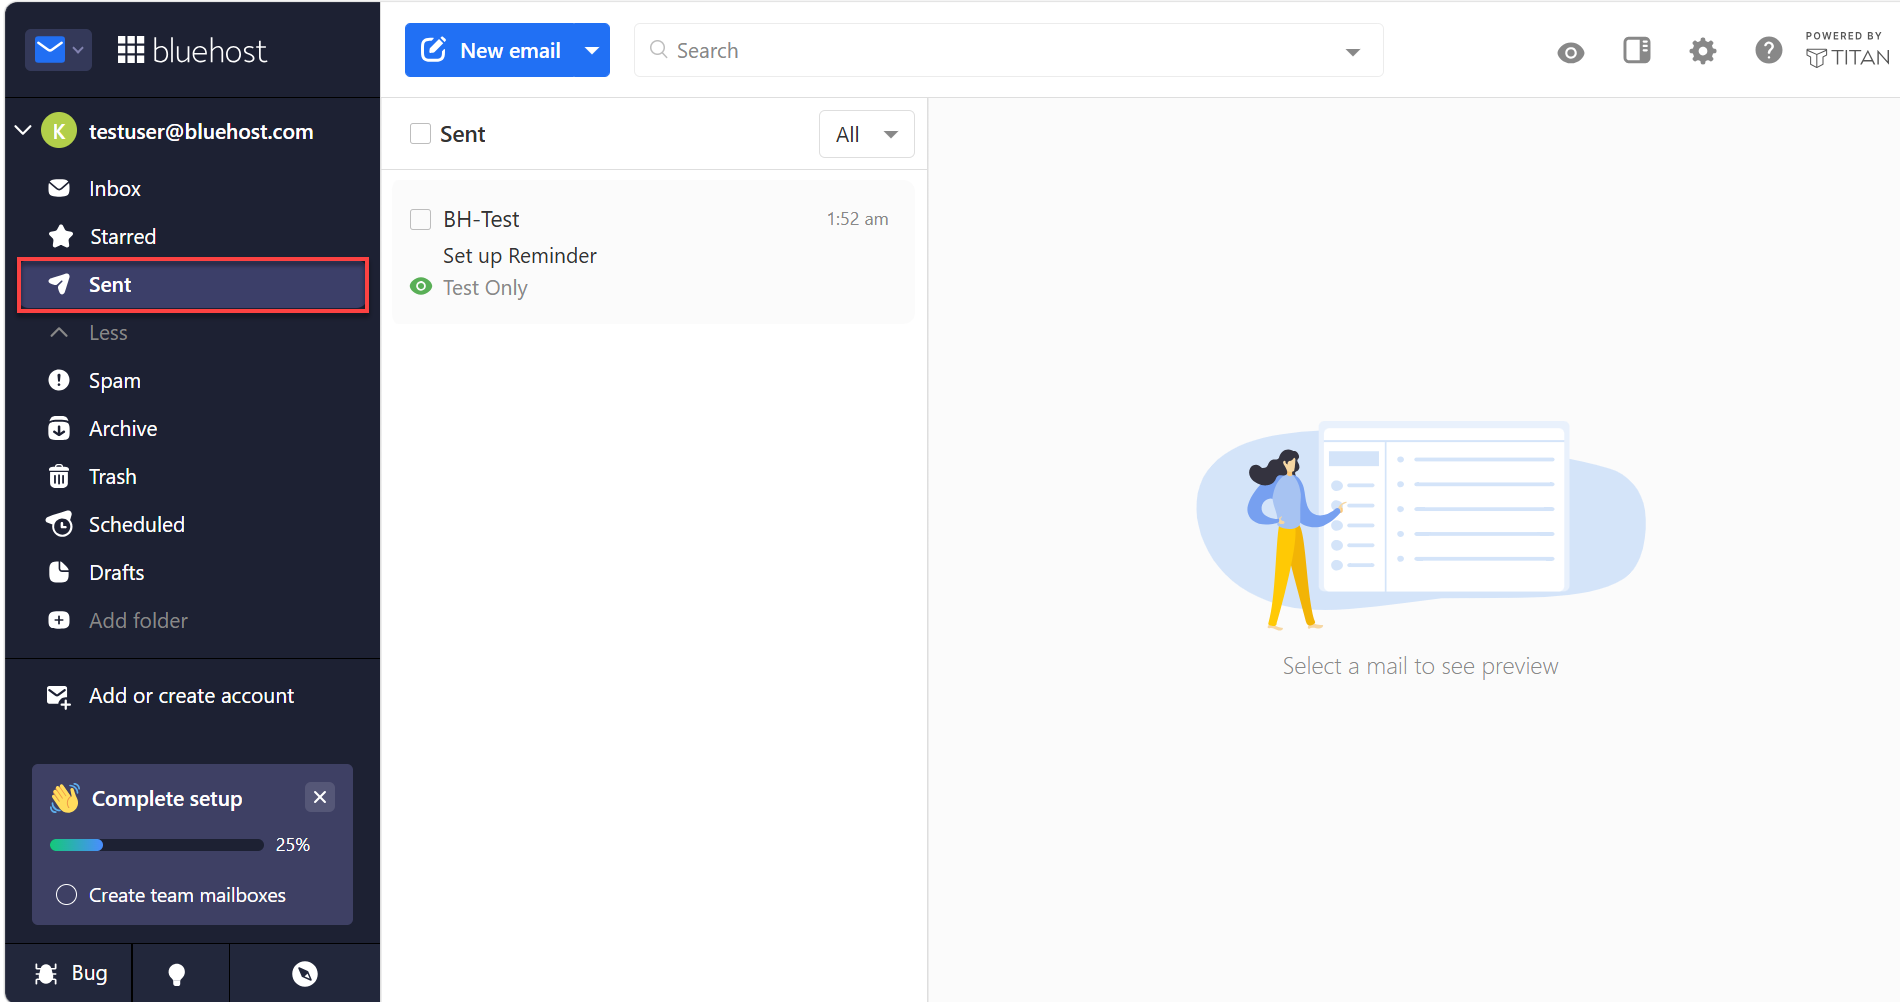The width and height of the screenshot is (1900, 1002).
Task: Click the compass explore icon
Action: coord(305,974)
